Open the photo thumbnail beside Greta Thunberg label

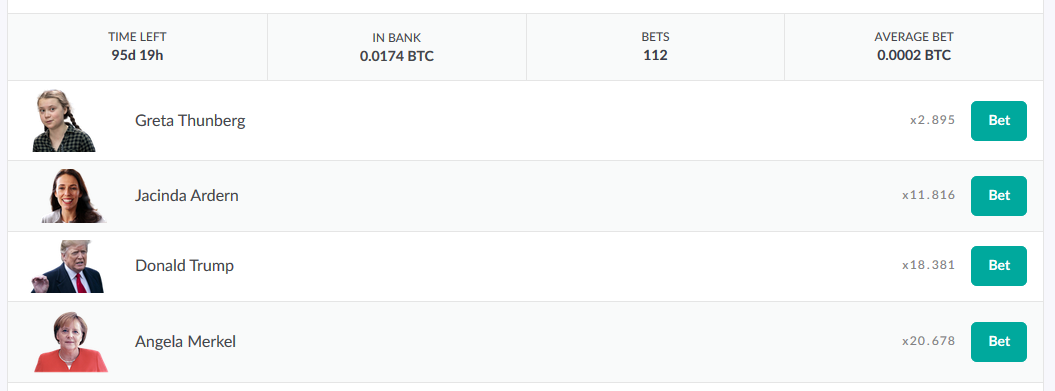[x=63, y=120]
